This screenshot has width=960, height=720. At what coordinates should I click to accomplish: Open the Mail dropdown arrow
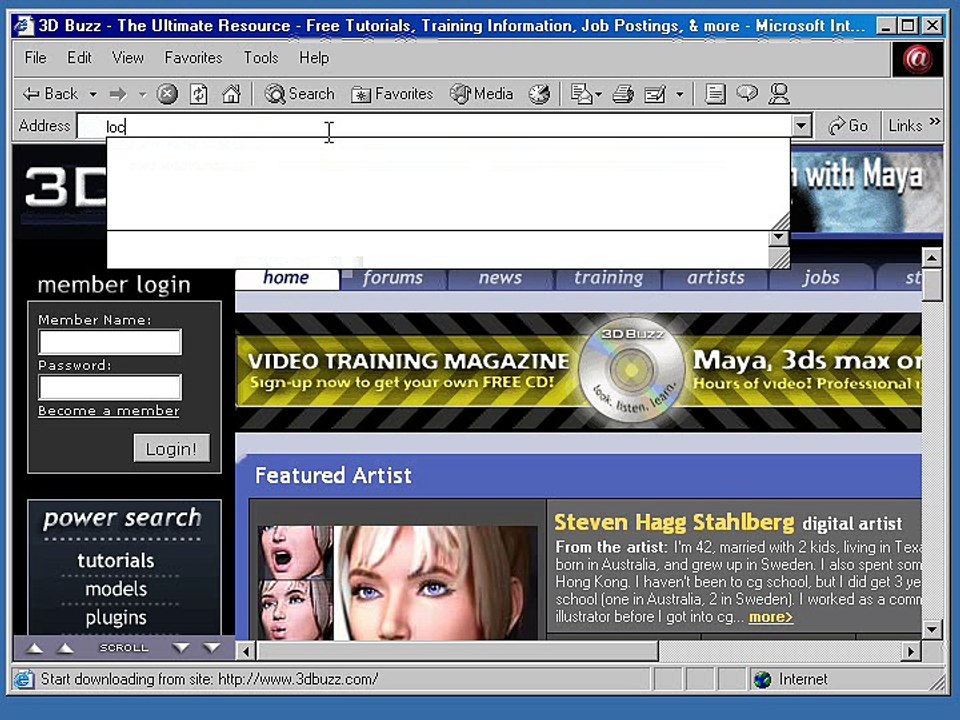click(x=598, y=94)
